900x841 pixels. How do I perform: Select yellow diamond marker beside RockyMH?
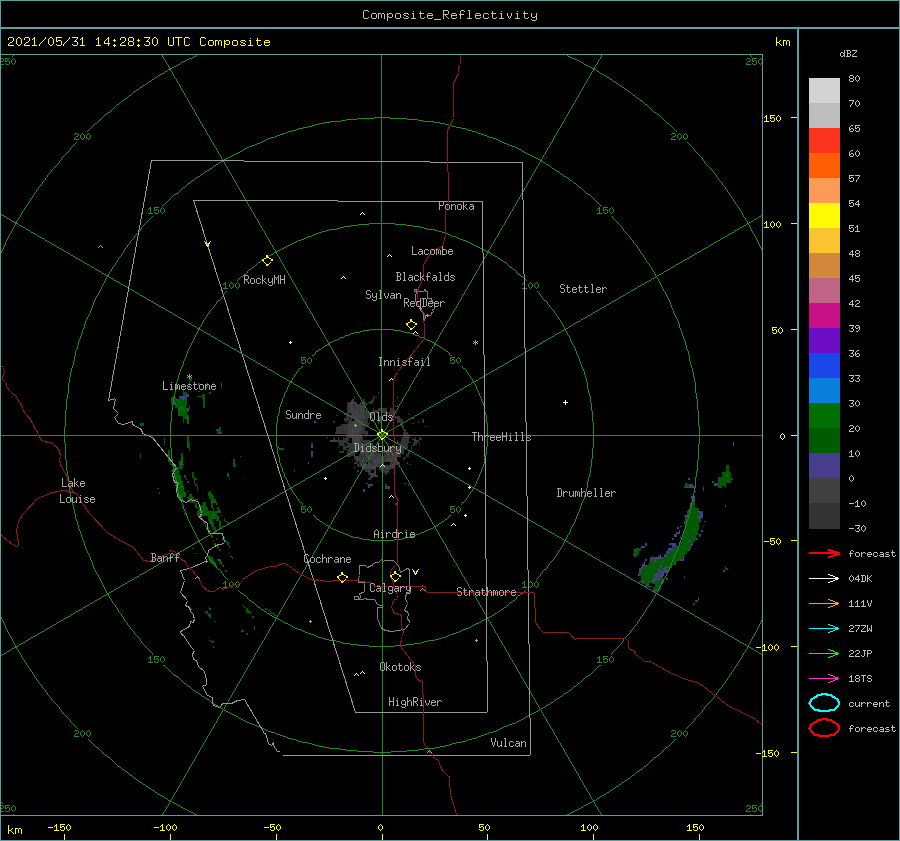[x=267, y=261]
